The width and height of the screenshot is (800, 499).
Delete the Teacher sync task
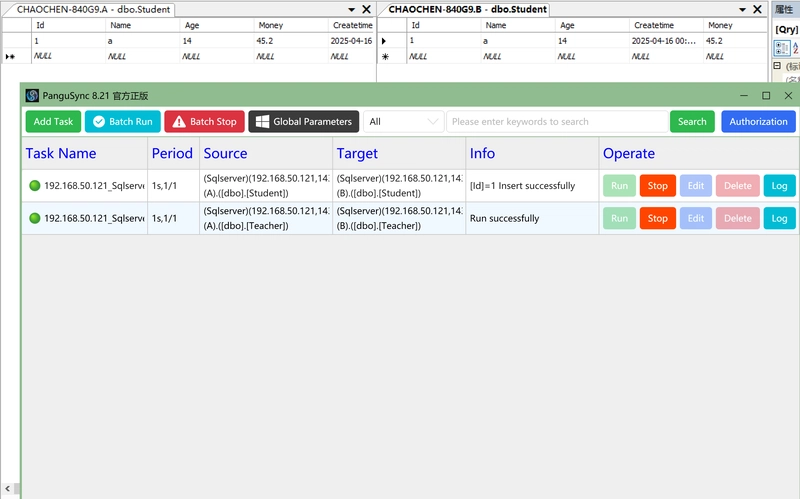coord(738,218)
